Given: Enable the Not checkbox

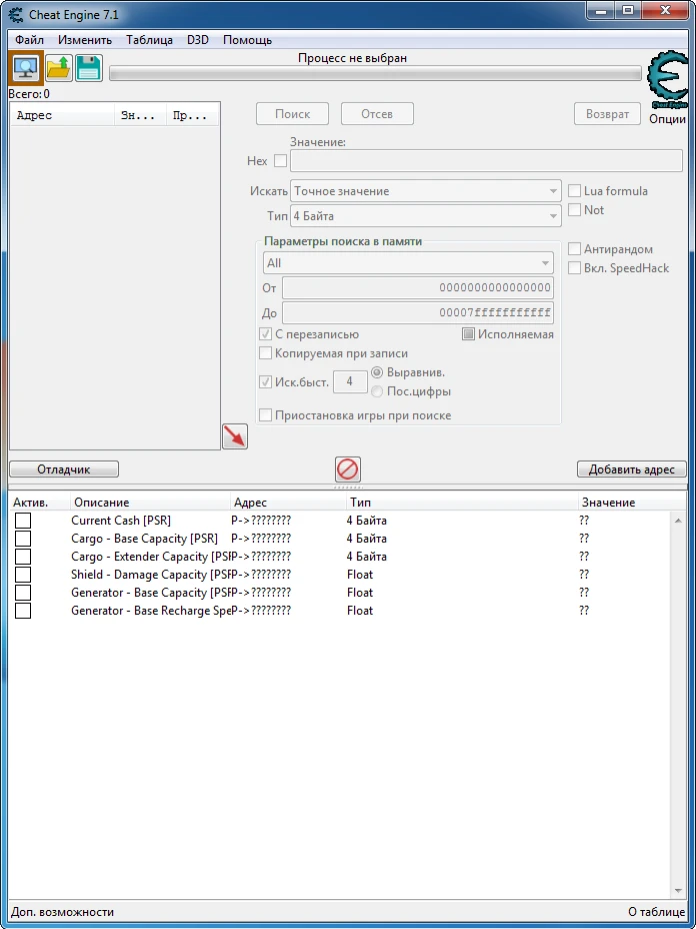Looking at the screenshot, I should click(575, 210).
